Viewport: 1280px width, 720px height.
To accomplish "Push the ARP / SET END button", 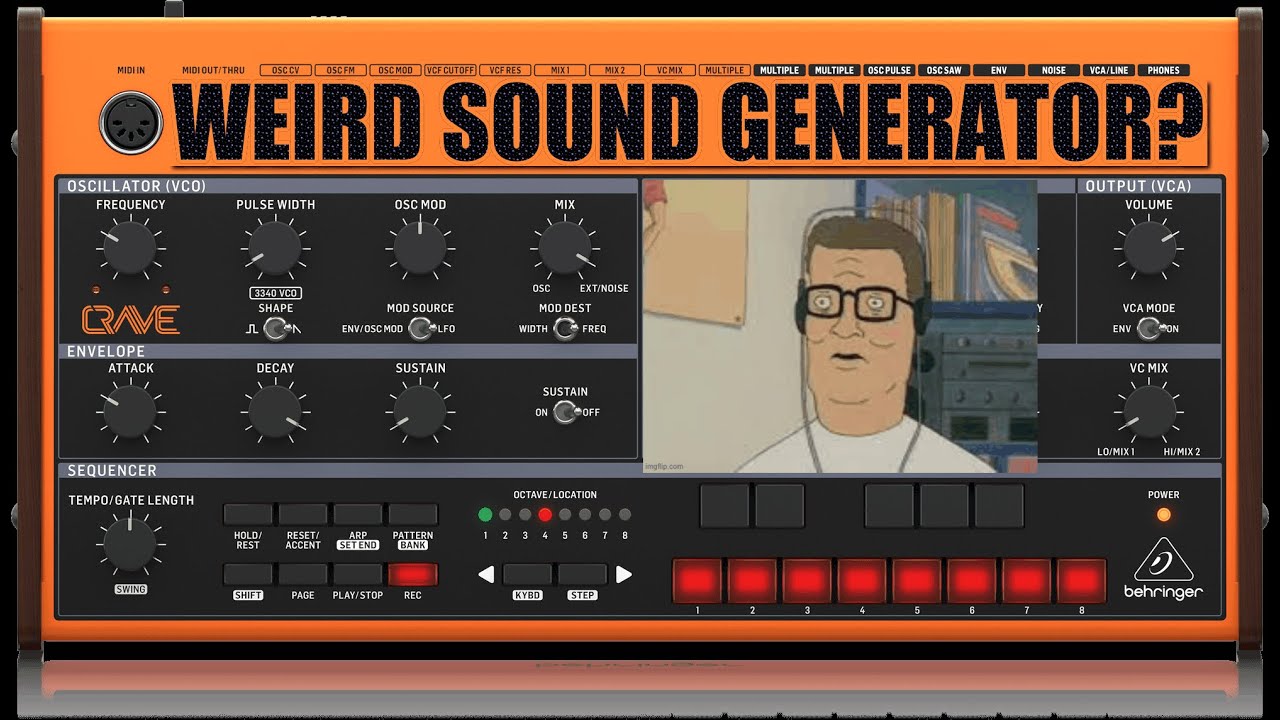I will point(358,515).
